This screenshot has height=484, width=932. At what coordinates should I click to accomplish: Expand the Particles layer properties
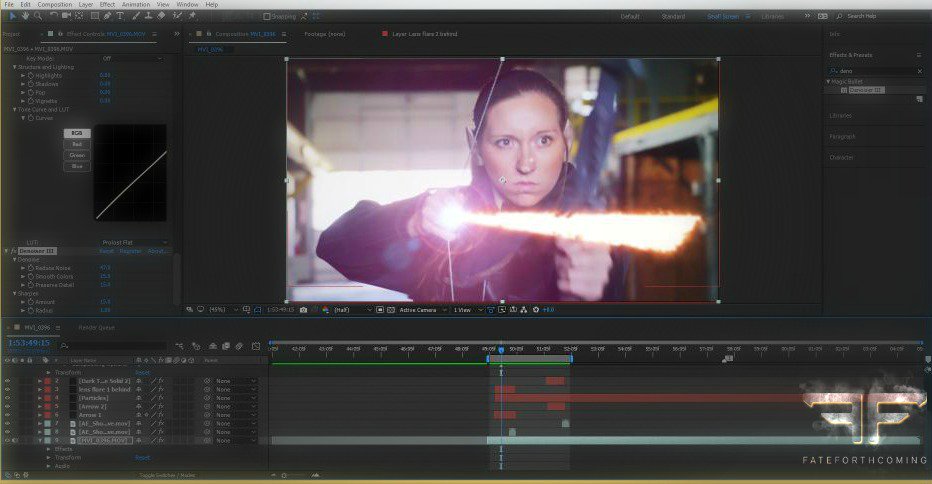(x=40, y=398)
